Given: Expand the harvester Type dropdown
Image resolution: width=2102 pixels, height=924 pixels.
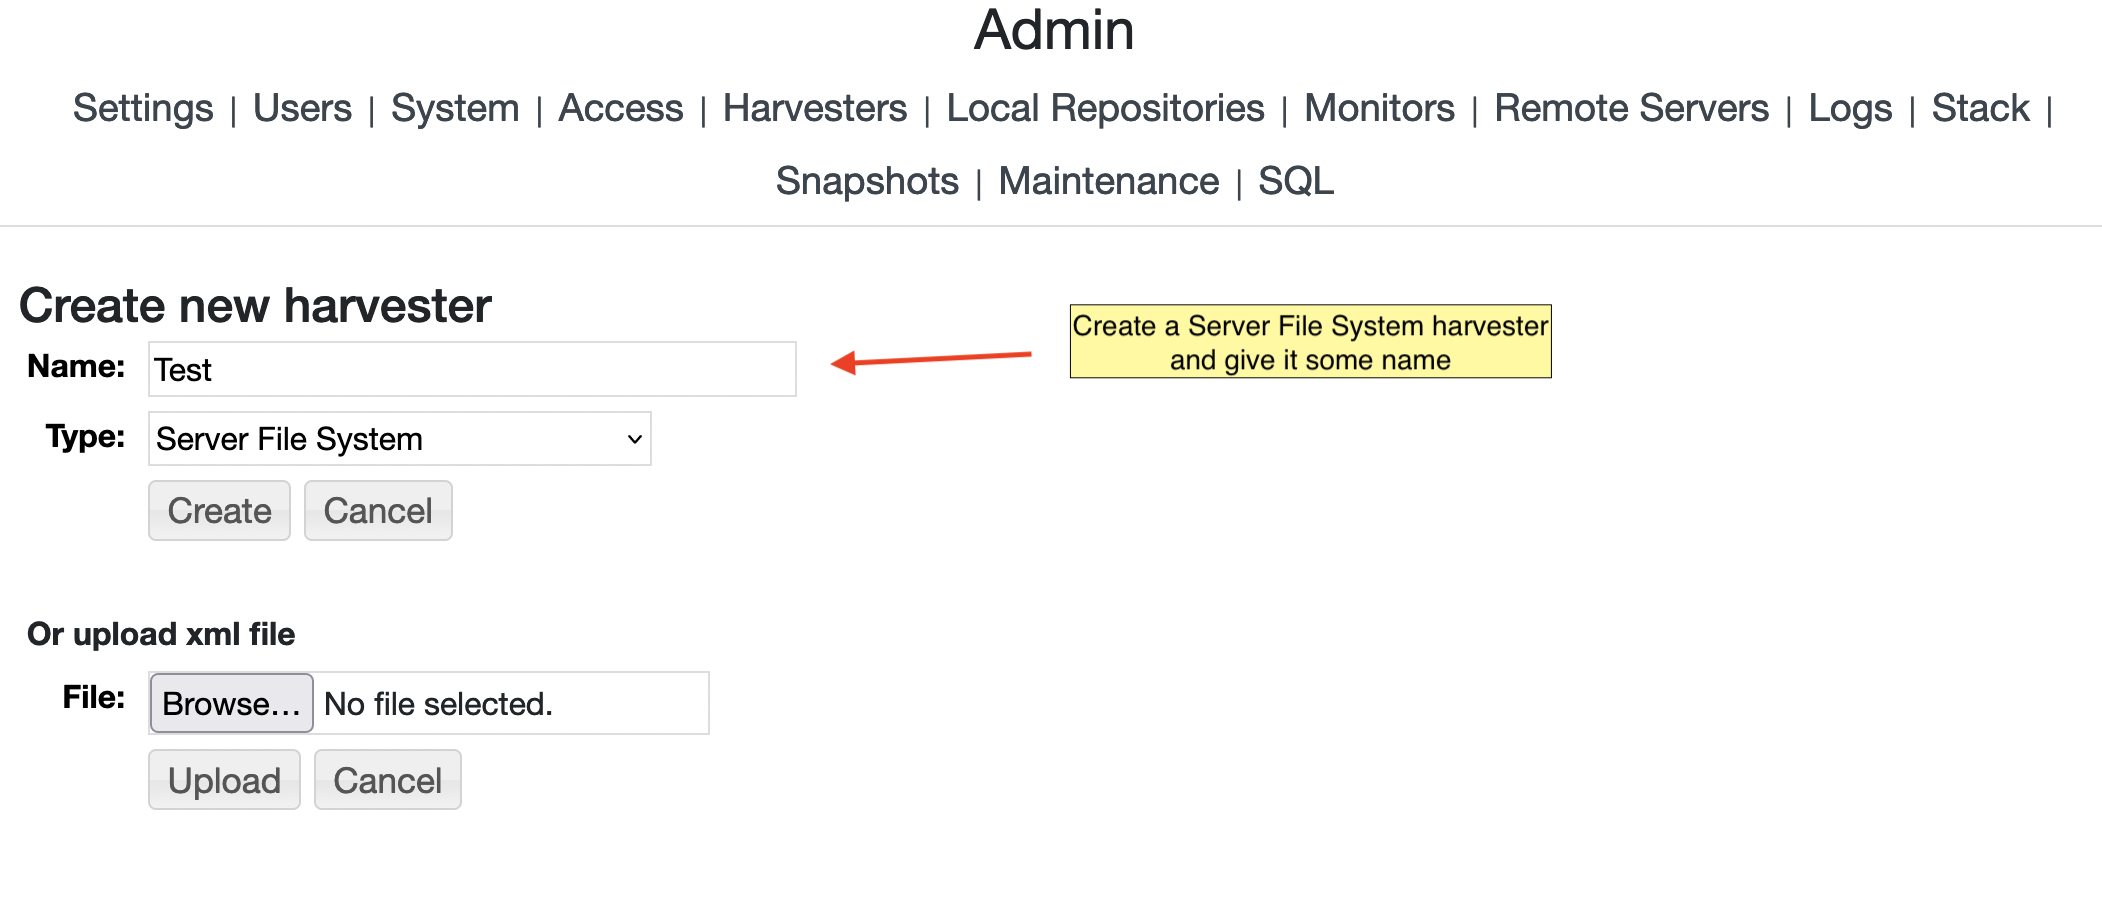Looking at the screenshot, I should pyautogui.click(x=399, y=439).
